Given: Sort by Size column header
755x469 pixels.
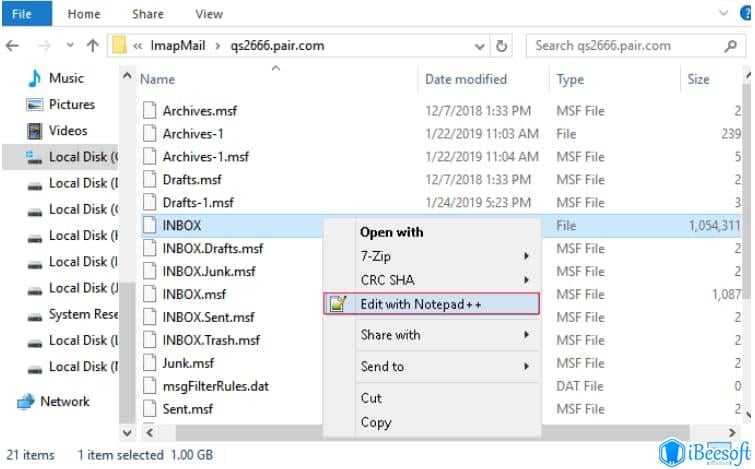Looking at the screenshot, I should click(698, 79).
